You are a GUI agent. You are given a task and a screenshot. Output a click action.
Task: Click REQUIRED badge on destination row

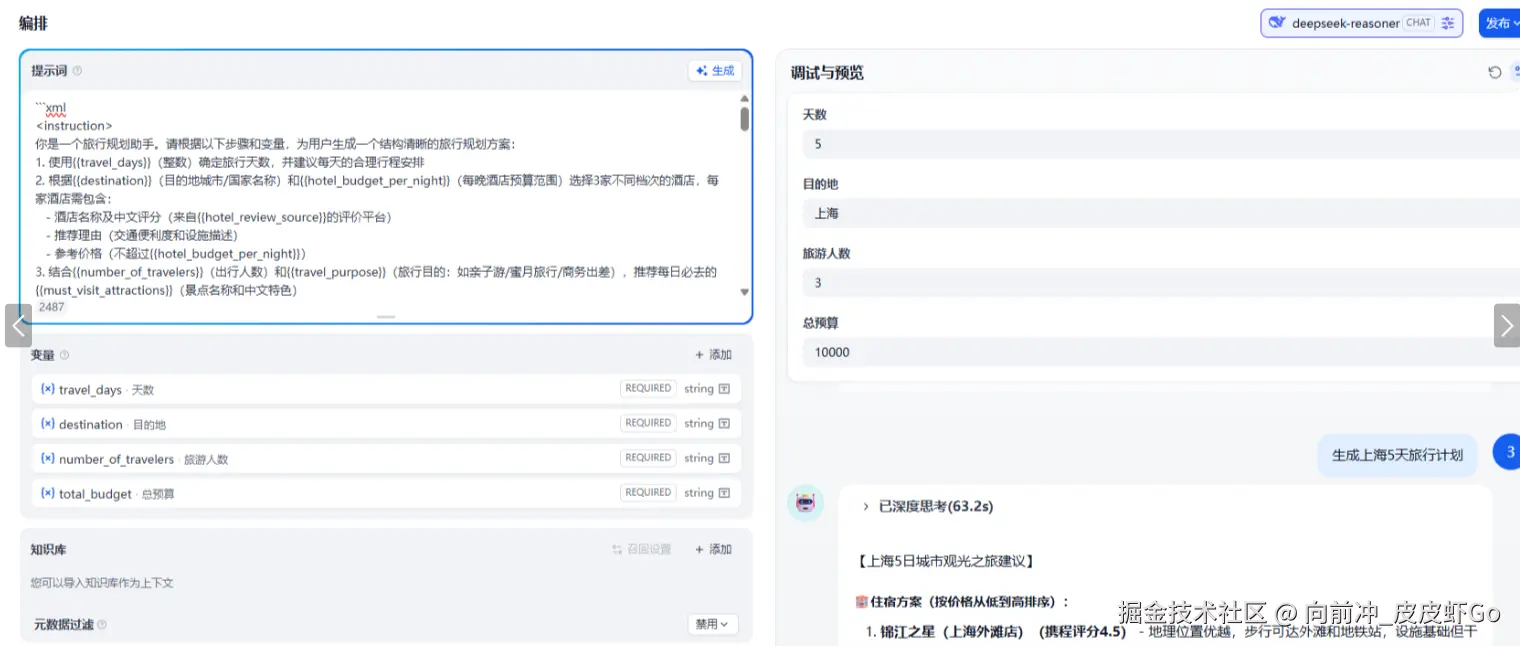[x=648, y=423]
